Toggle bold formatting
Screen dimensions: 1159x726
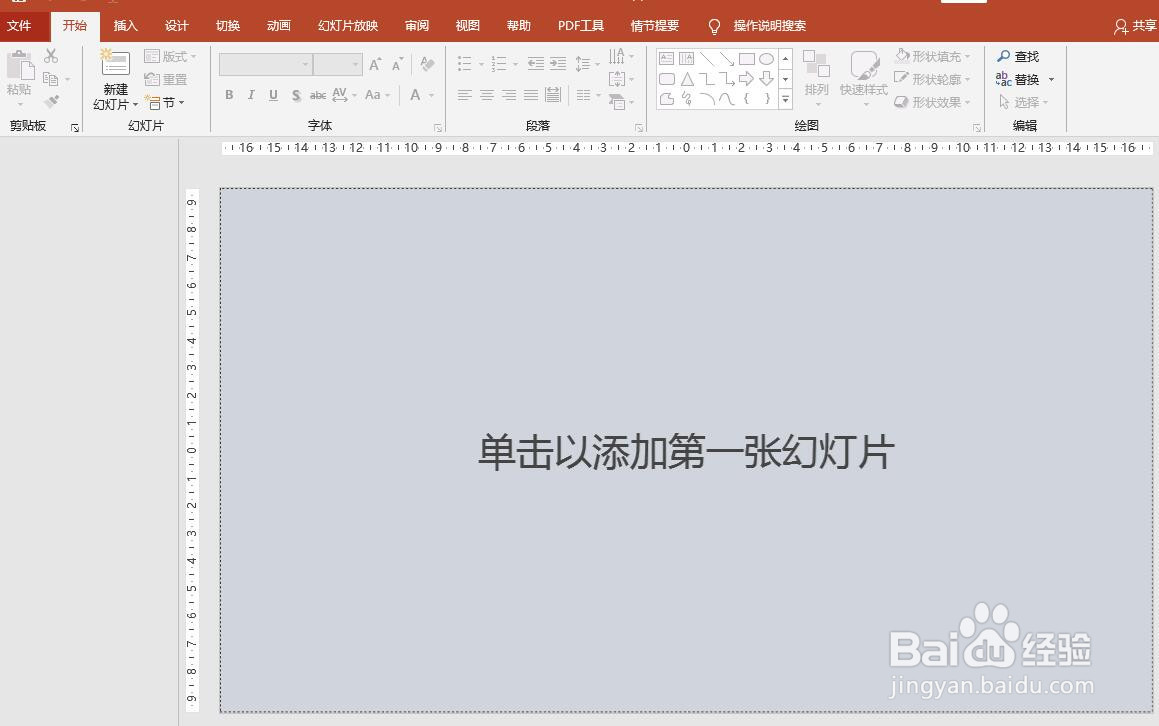click(228, 95)
